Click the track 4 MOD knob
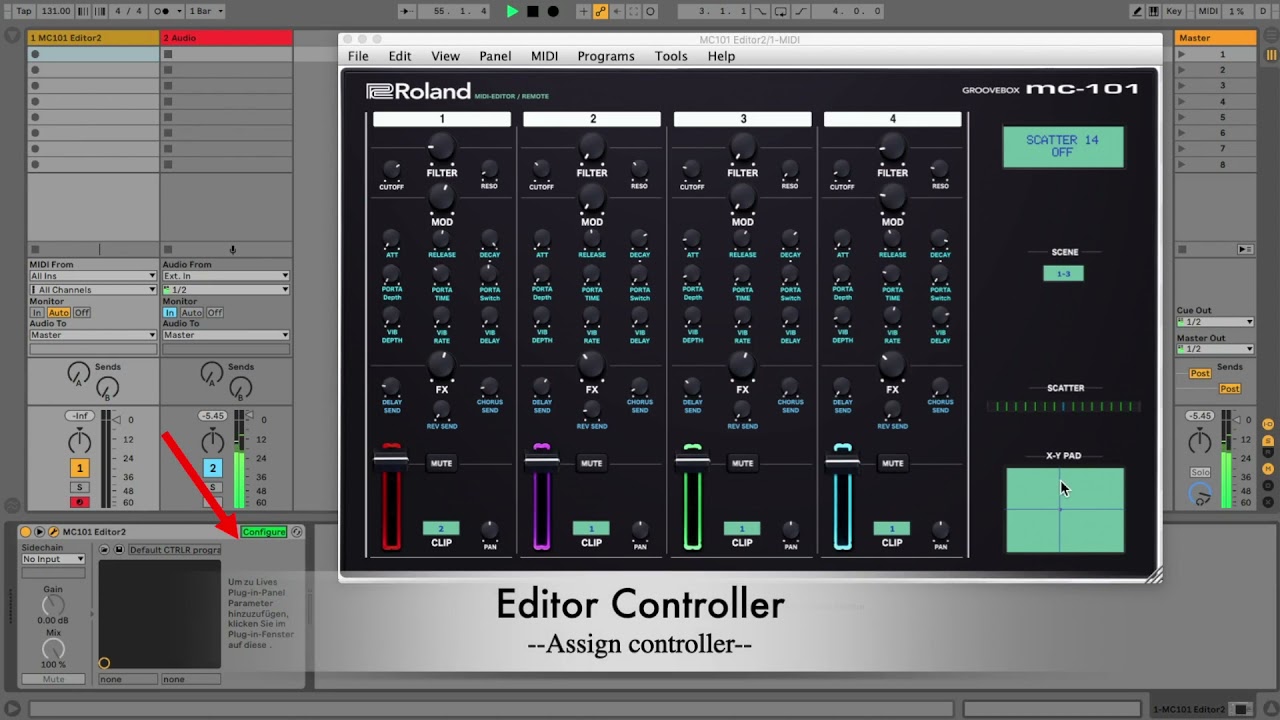This screenshot has height=720, width=1280. tap(892, 198)
